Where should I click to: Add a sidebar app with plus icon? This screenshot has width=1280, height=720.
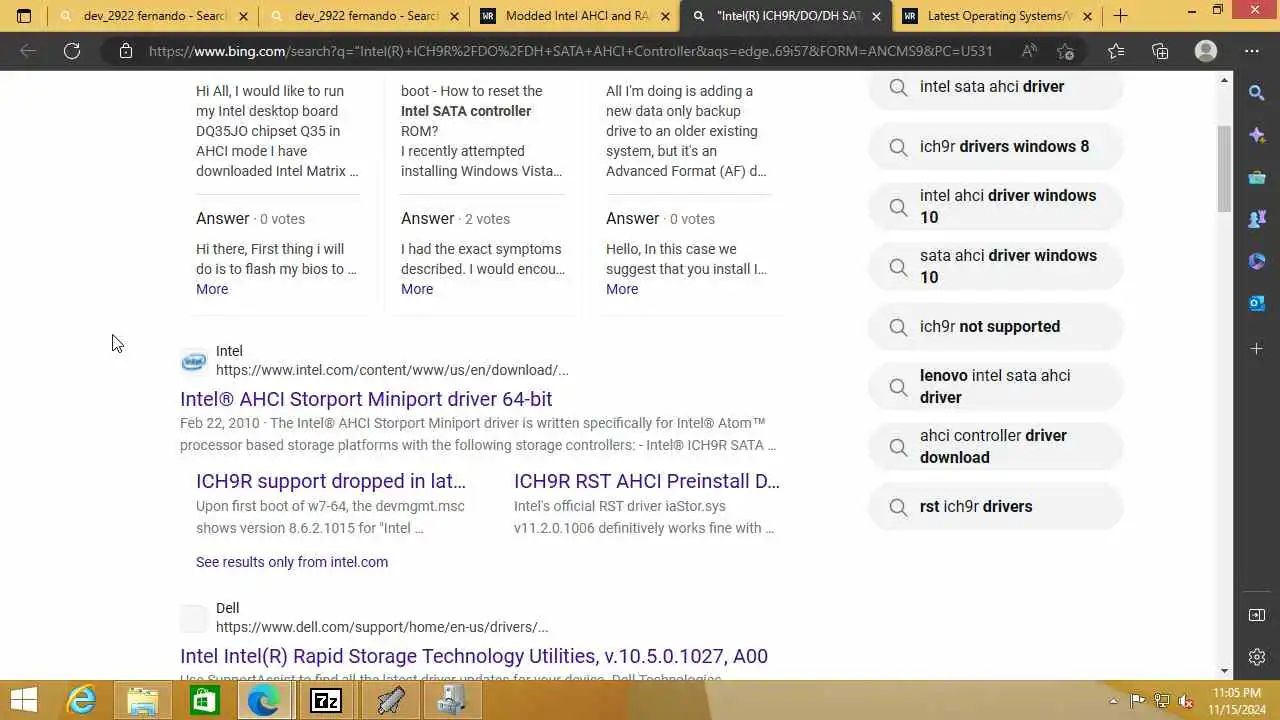pos(1257,348)
